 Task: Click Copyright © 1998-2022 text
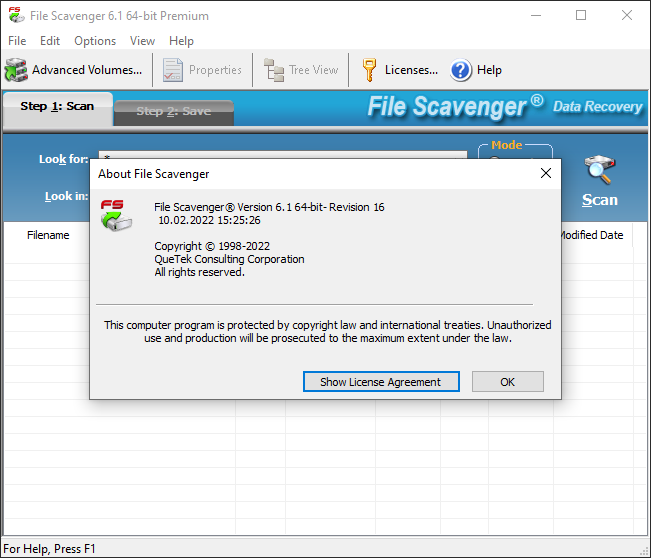point(212,246)
